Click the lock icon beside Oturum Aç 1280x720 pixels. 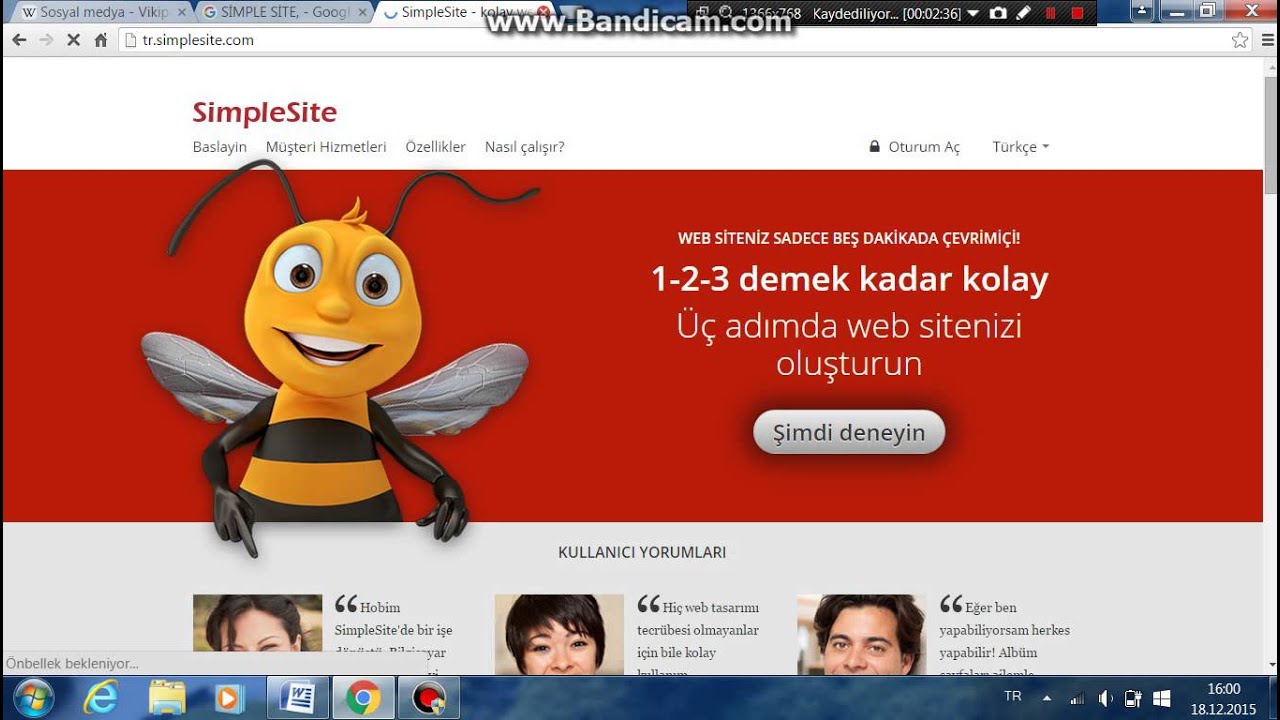(875, 146)
